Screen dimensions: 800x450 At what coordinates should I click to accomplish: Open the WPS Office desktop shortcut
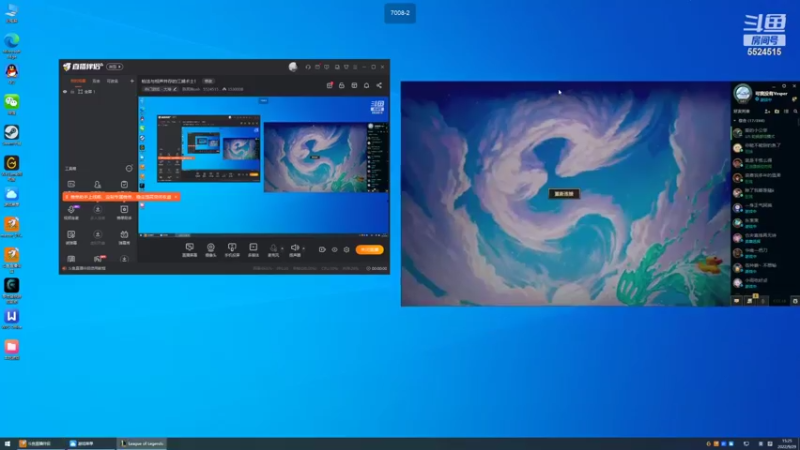pyautogui.click(x=12, y=319)
